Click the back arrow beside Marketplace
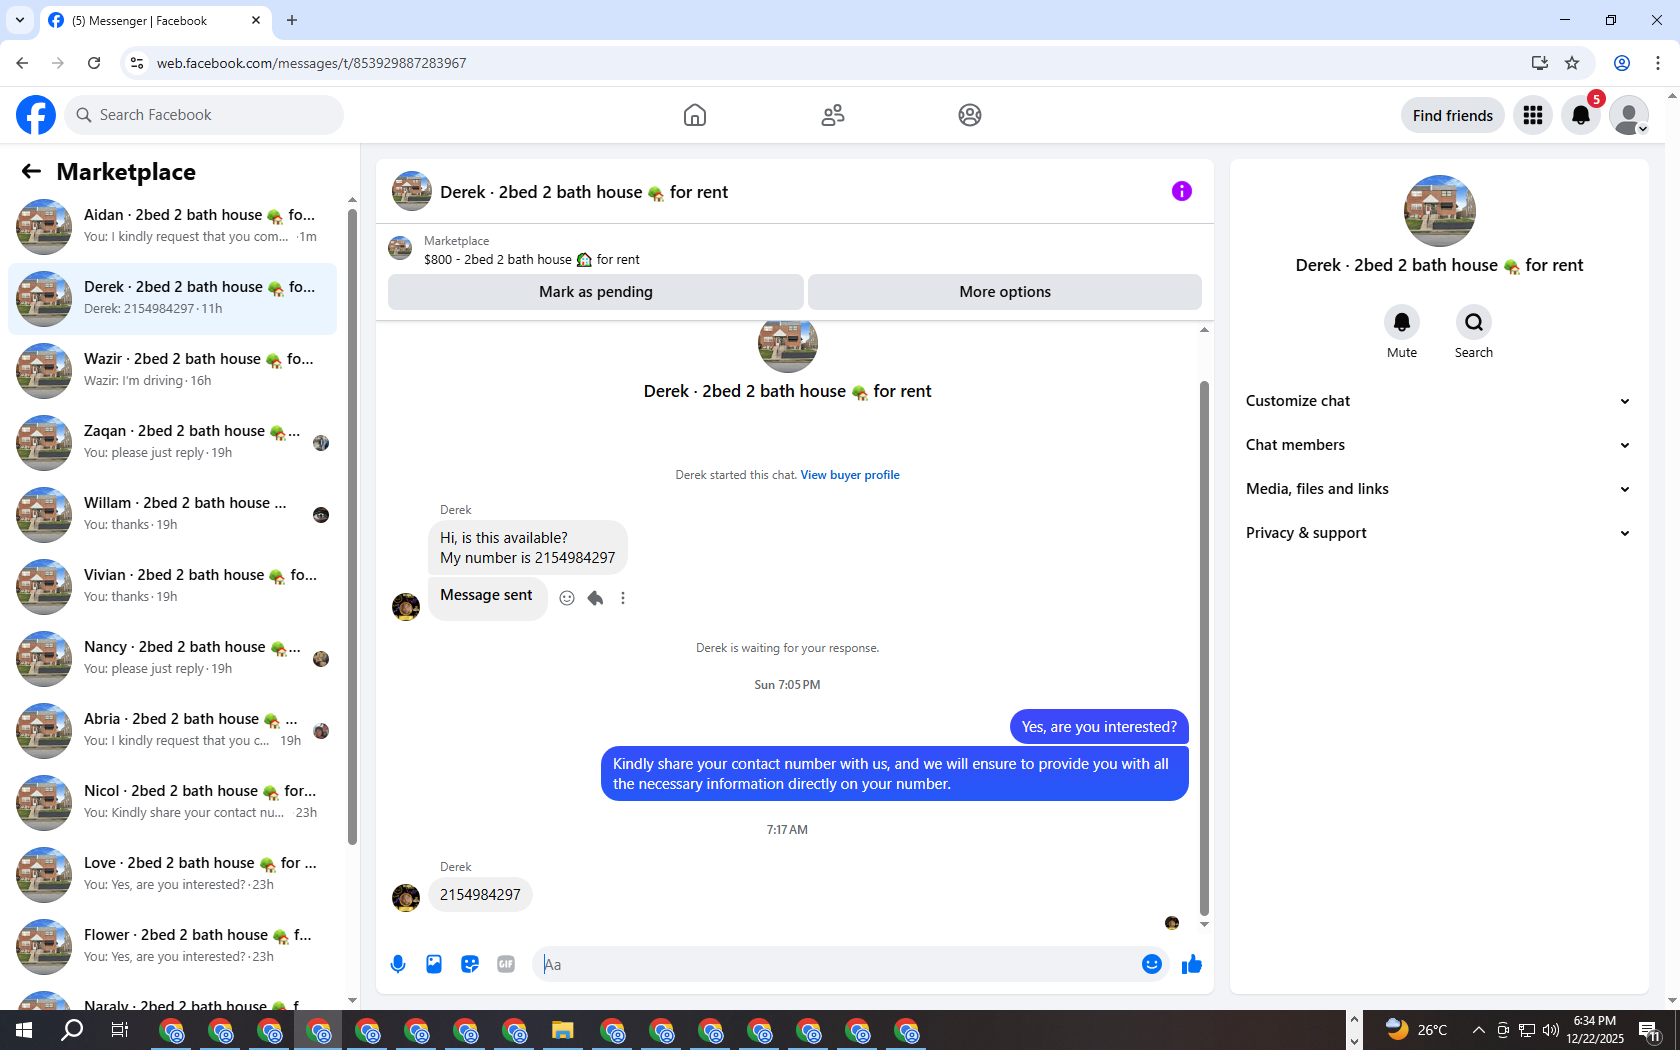 pos(31,171)
